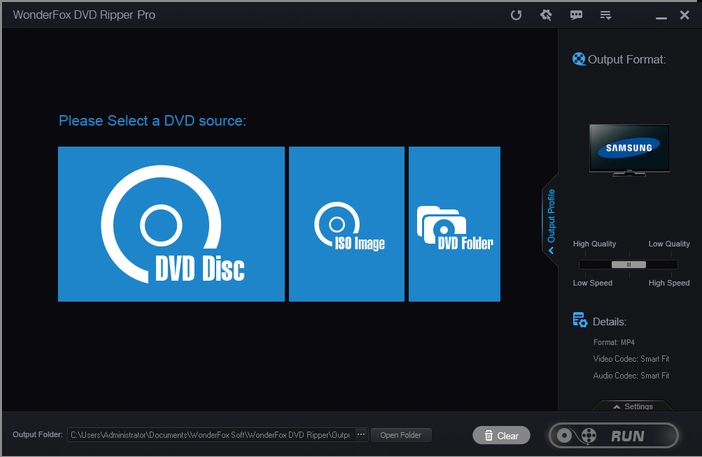Click the 'High Speed' slider label
Screen dimensions: 702x457
click(669, 283)
